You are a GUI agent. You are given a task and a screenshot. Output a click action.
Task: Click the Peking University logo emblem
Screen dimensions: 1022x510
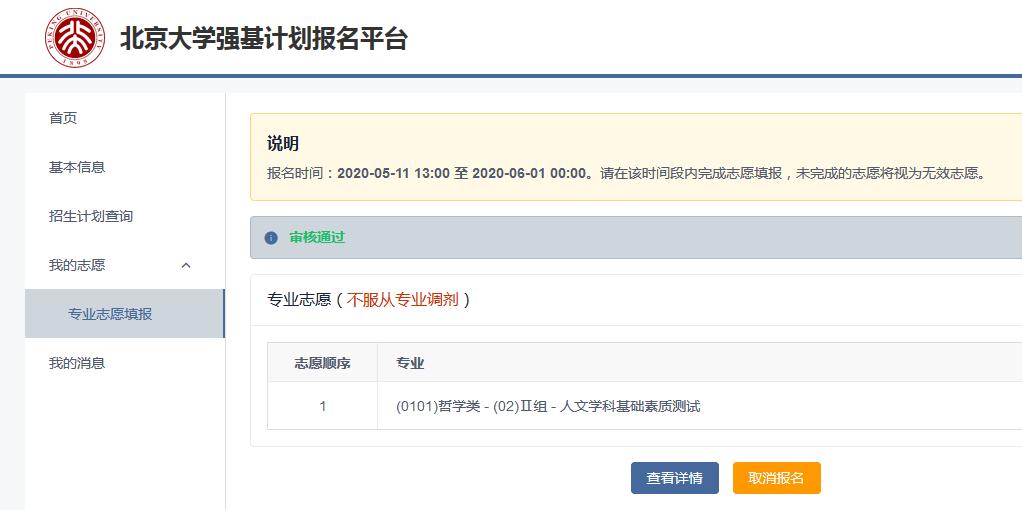pos(75,38)
